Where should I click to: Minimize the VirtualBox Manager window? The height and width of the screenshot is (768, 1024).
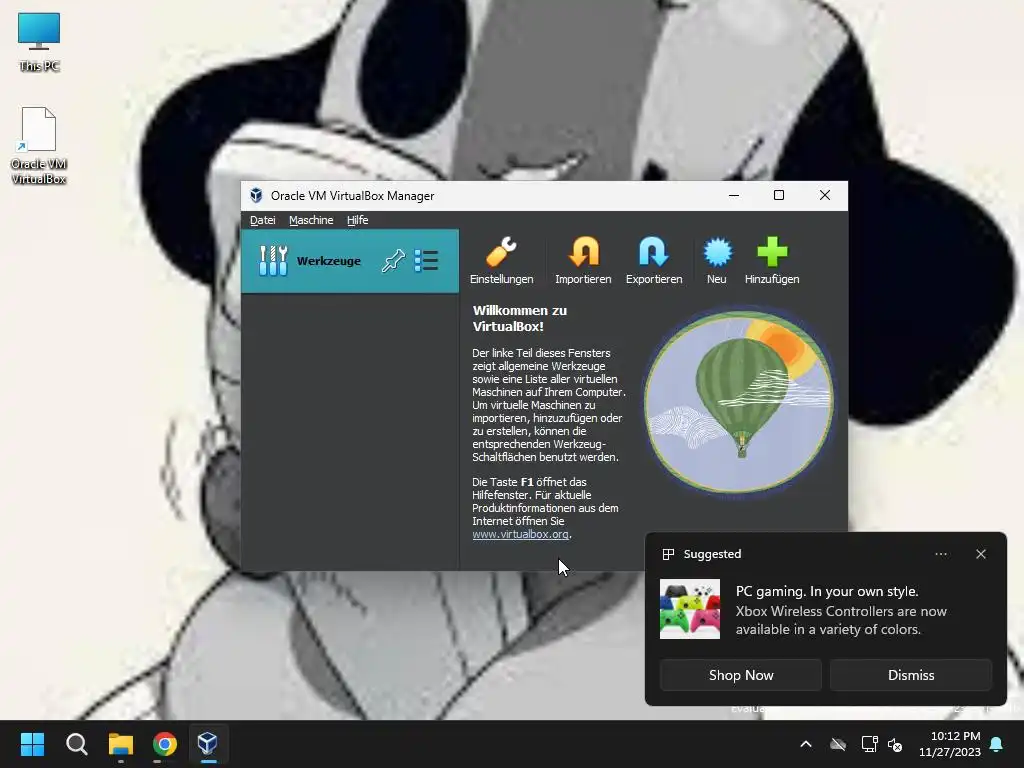coord(734,195)
